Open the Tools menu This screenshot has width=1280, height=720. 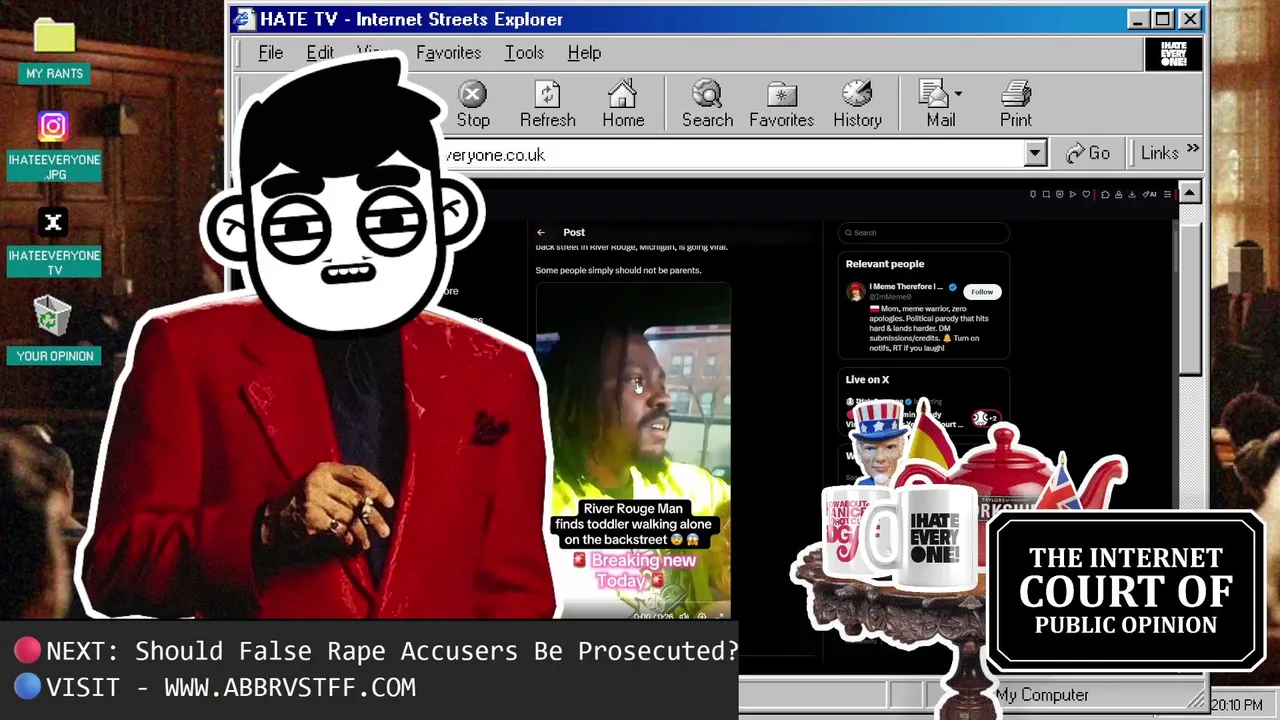pyautogui.click(x=524, y=53)
